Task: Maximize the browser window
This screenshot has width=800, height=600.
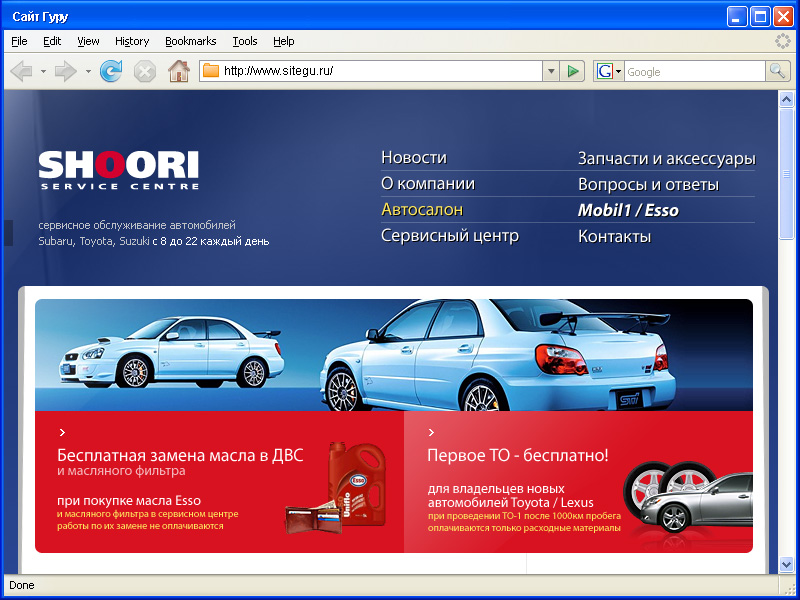Action: tap(760, 17)
